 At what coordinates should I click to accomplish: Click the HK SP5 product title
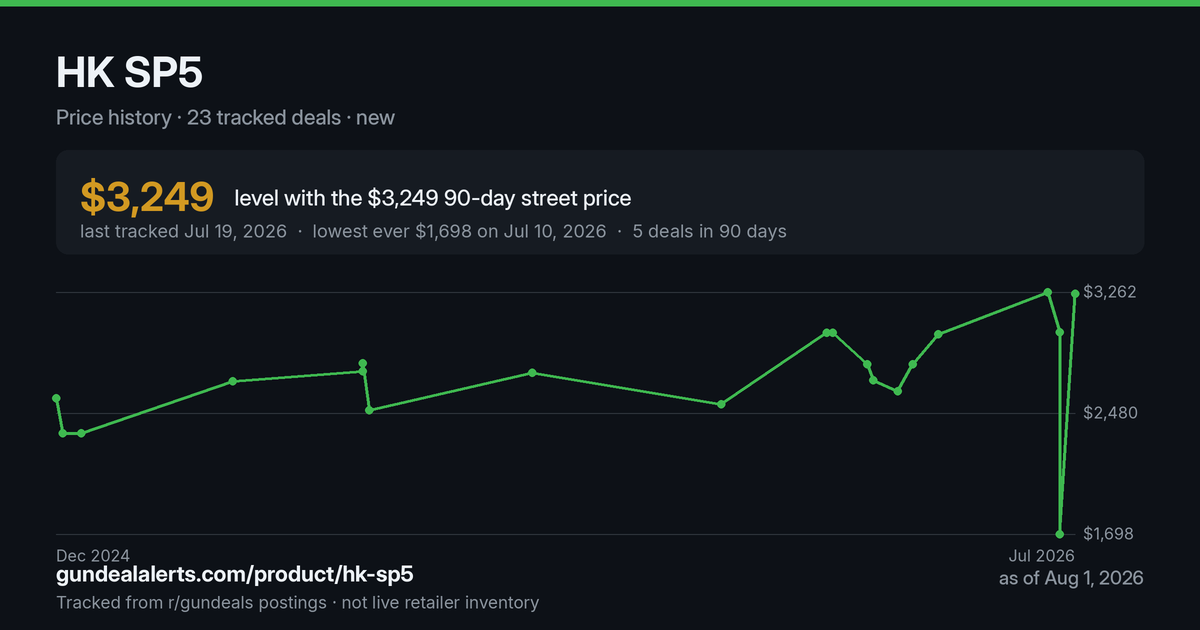131,75
